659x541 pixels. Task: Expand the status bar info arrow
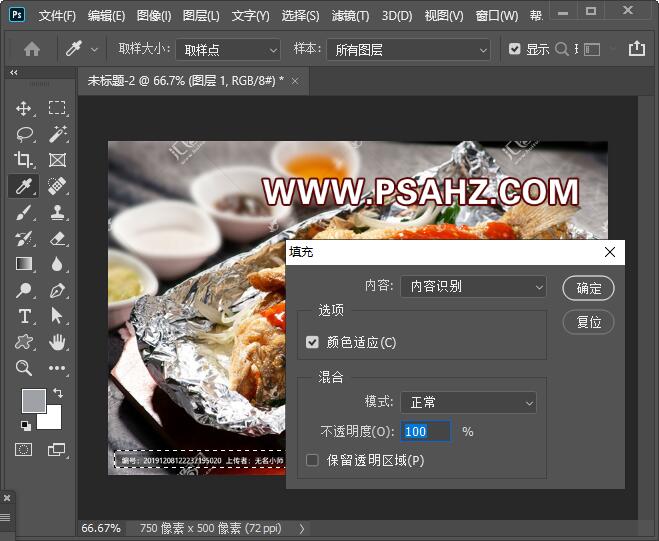(x=302, y=529)
